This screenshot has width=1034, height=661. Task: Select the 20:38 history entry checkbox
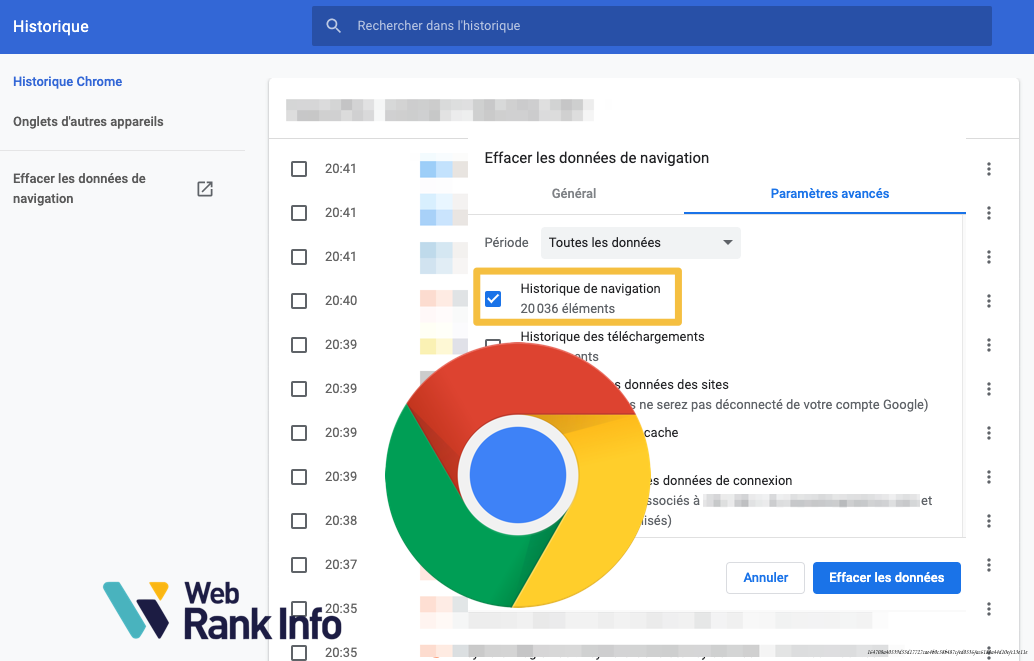click(x=299, y=521)
